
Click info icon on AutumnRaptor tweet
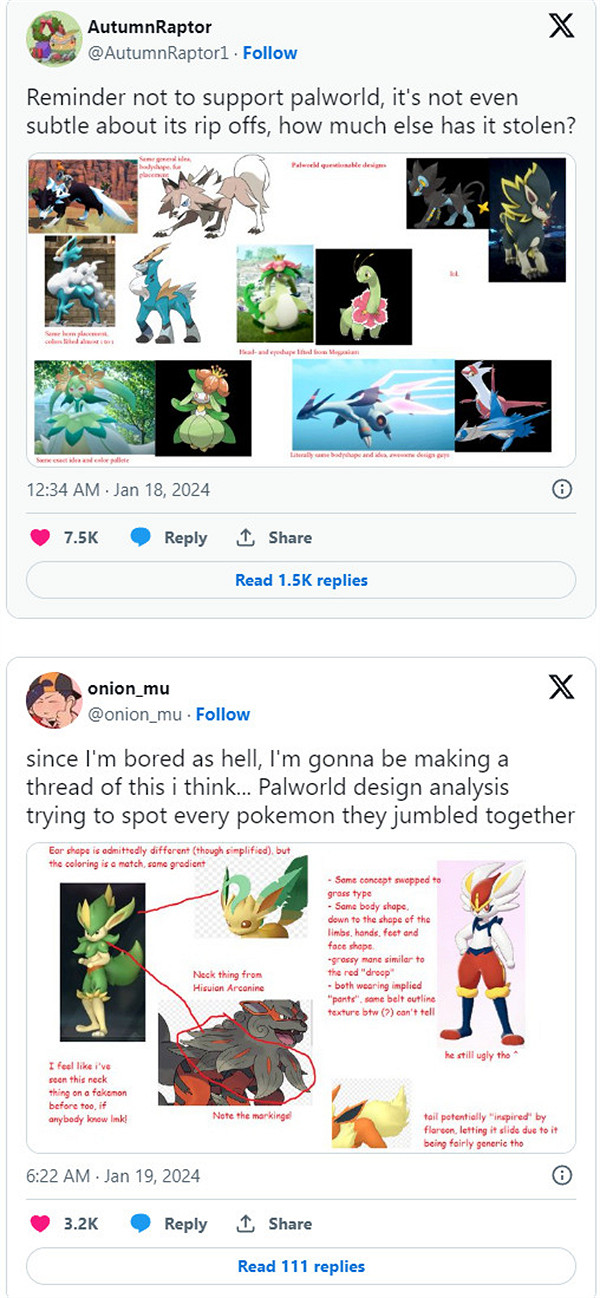[562, 489]
